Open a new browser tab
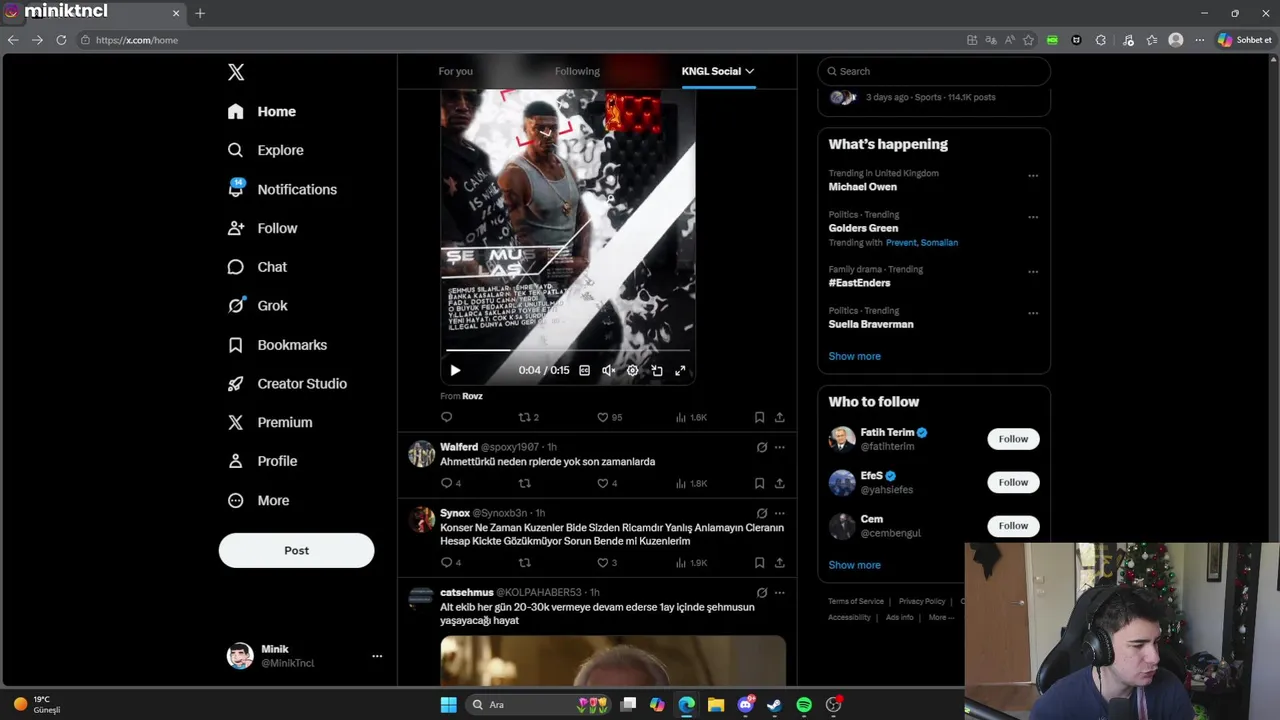Viewport: 1280px width, 720px height. point(200,13)
